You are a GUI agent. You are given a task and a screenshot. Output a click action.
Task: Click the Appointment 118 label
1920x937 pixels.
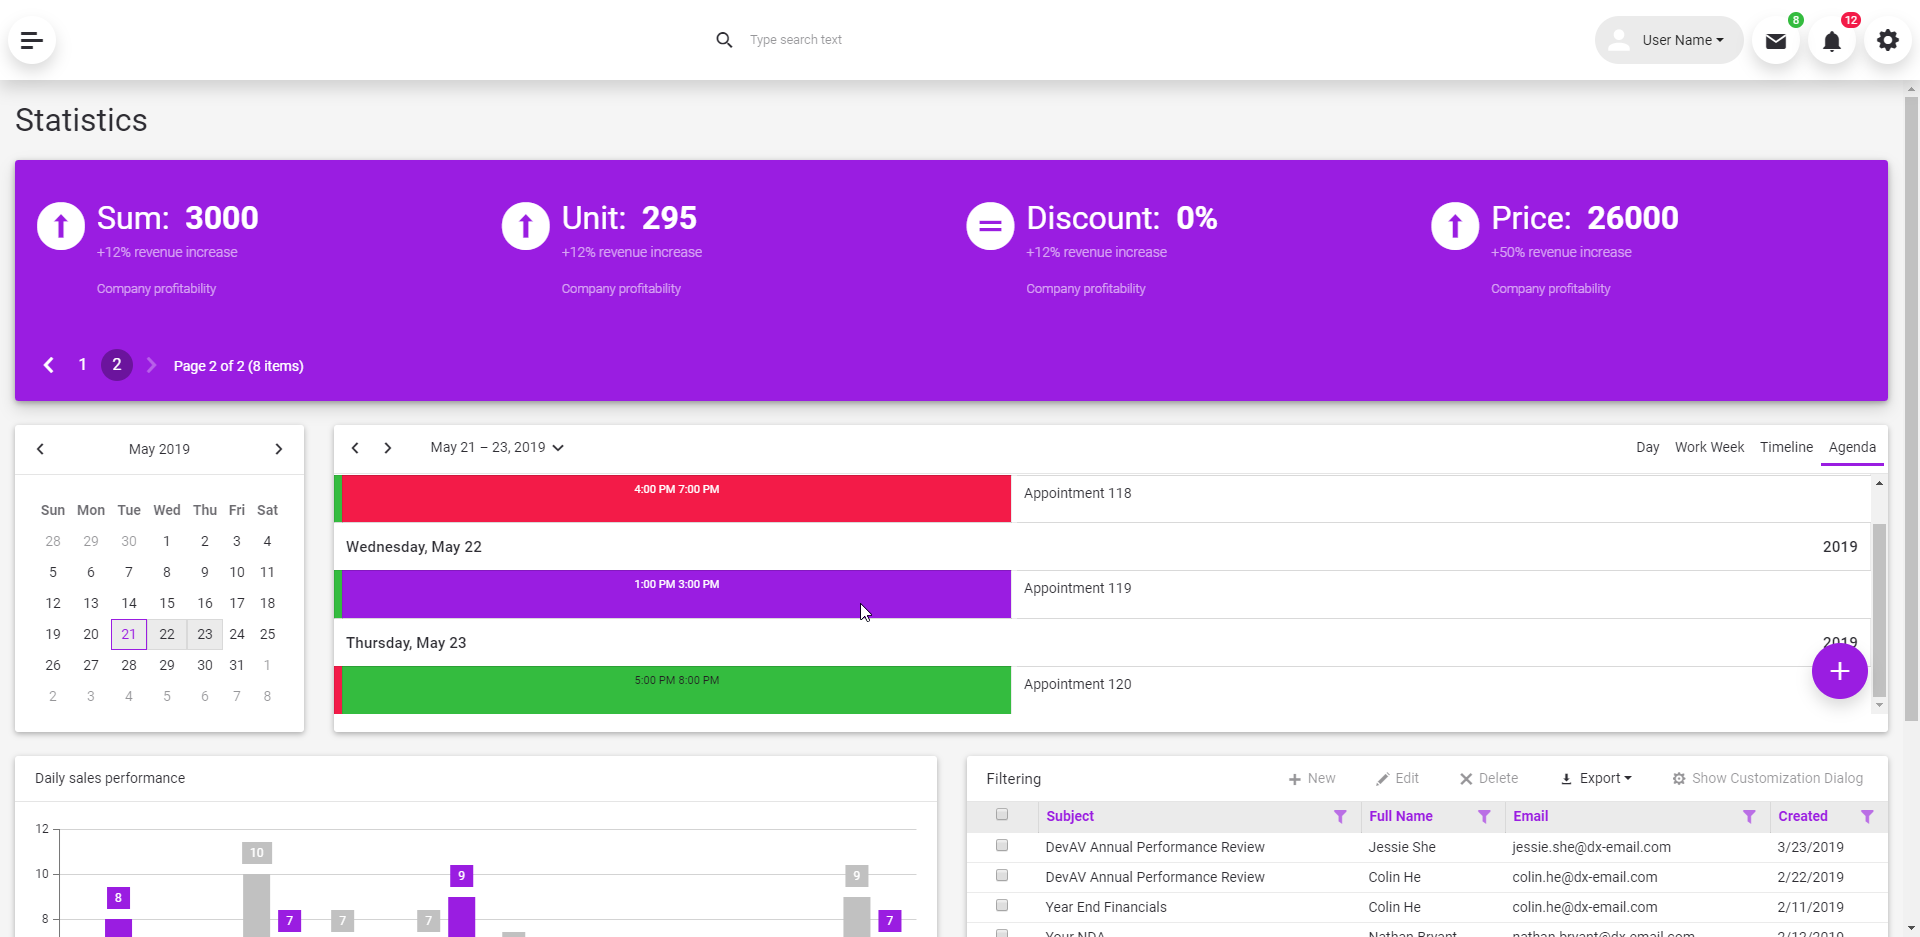coord(1077,493)
